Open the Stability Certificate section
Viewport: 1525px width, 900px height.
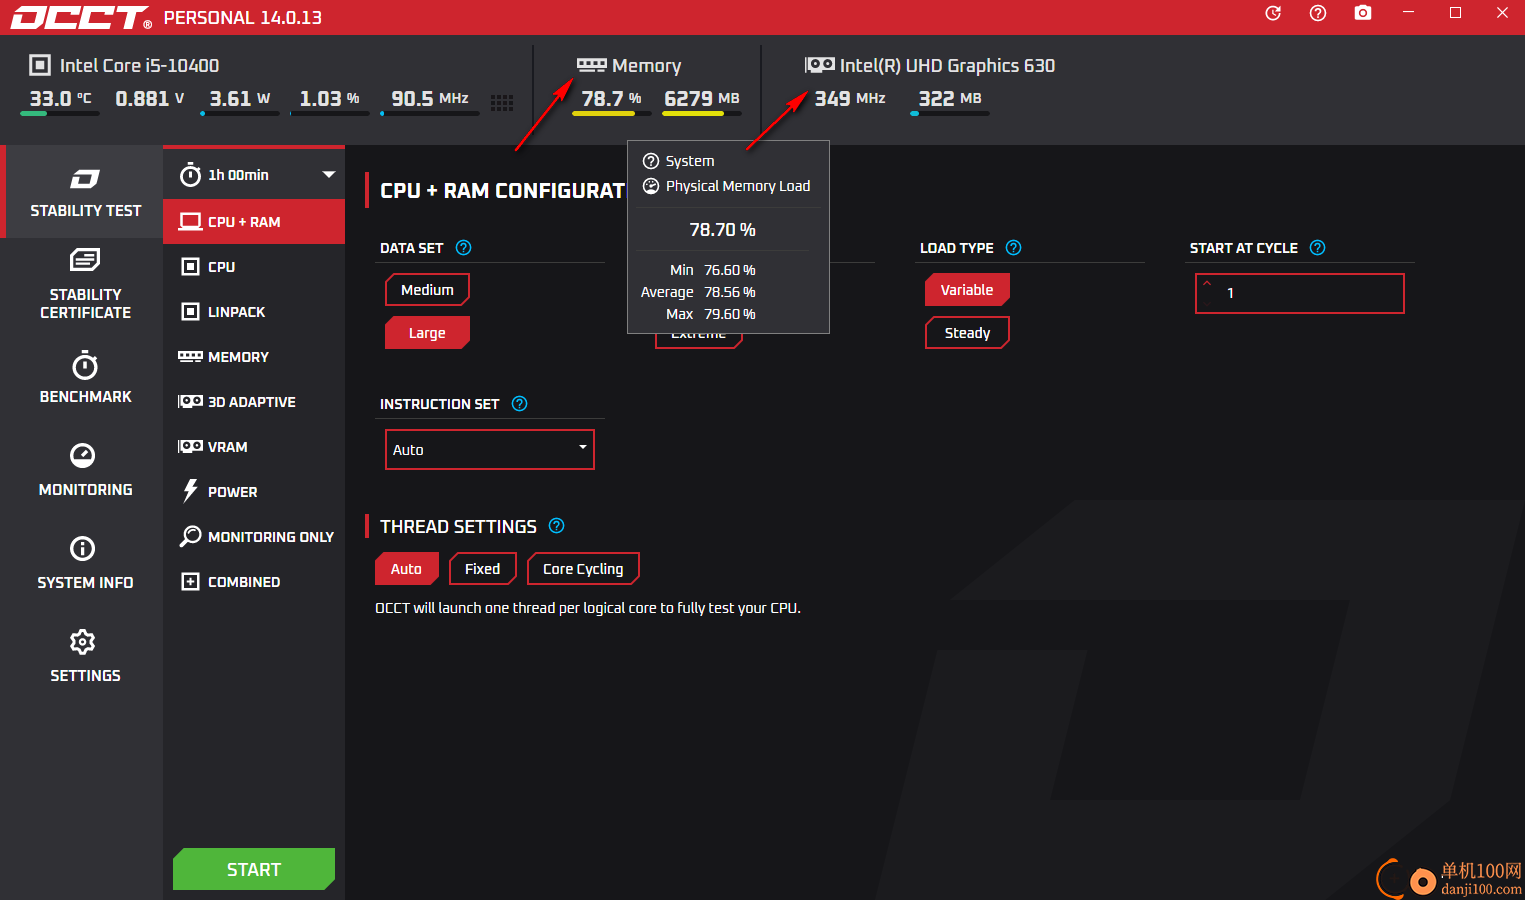[85, 285]
